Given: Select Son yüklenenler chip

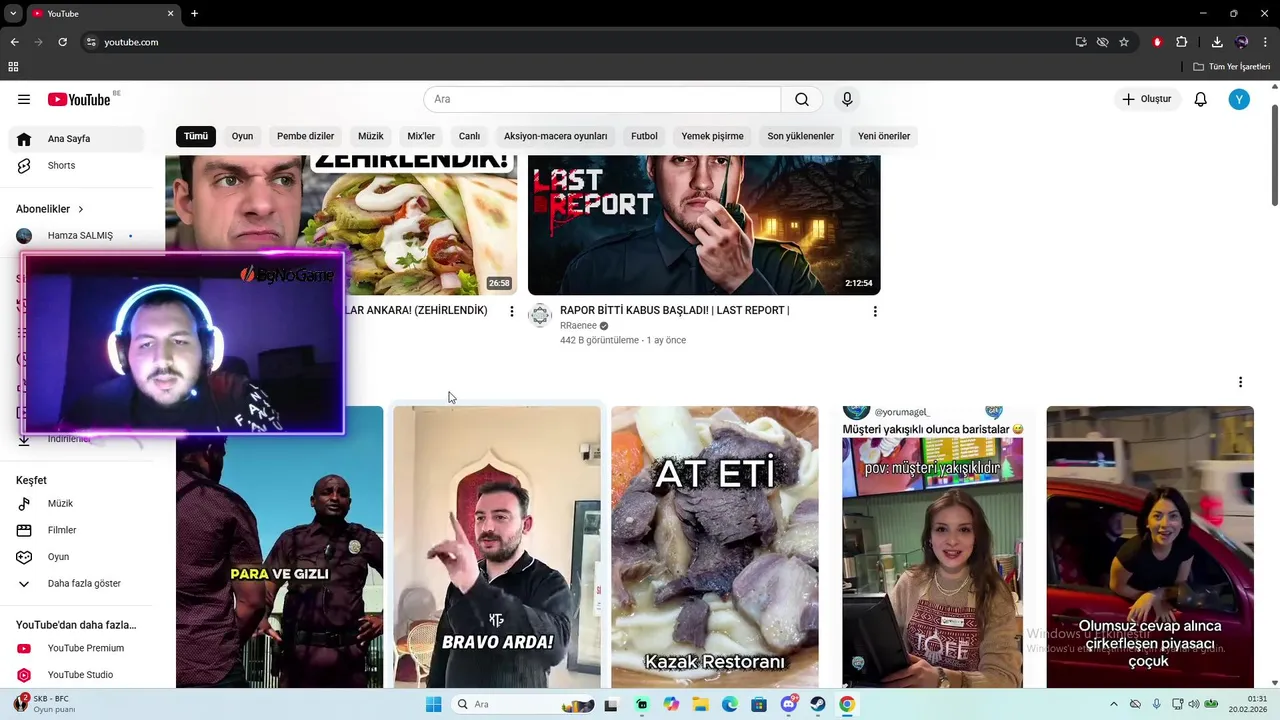Looking at the screenshot, I should (801, 136).
